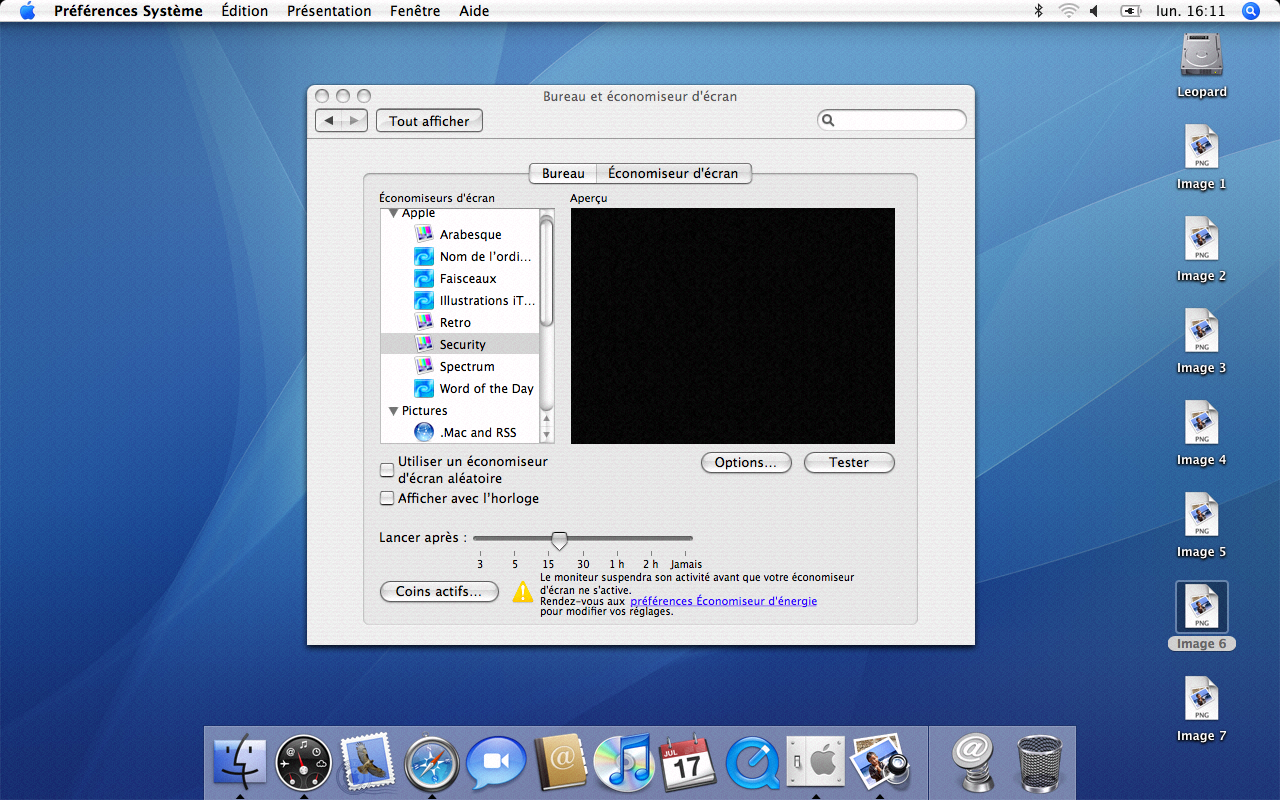Click the Lancer après slider thumb
The width and height of the screenshot is (1280, 800).
click(560, 540)
